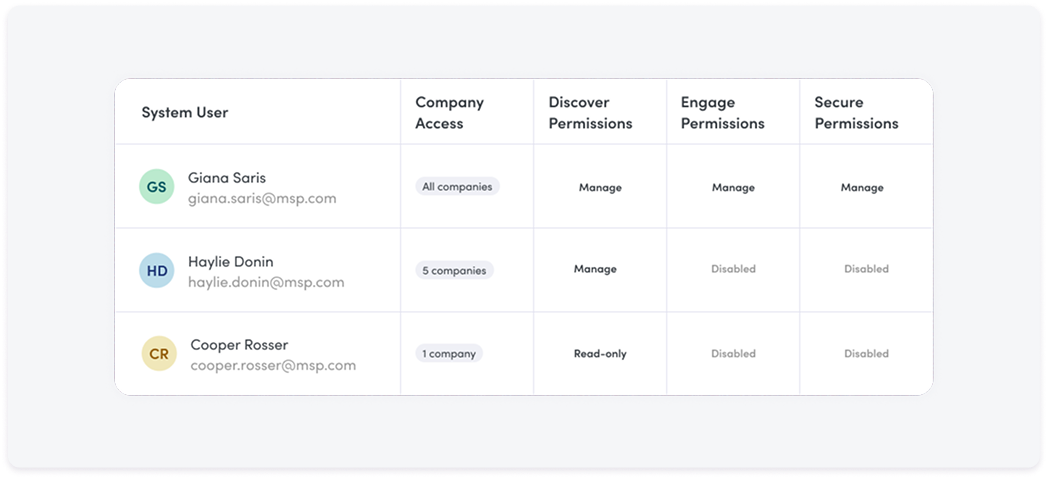This screenshot has width=1049, height=479.
Task: Open the Giana Saris user name
Action: click(x=227, y=178)
